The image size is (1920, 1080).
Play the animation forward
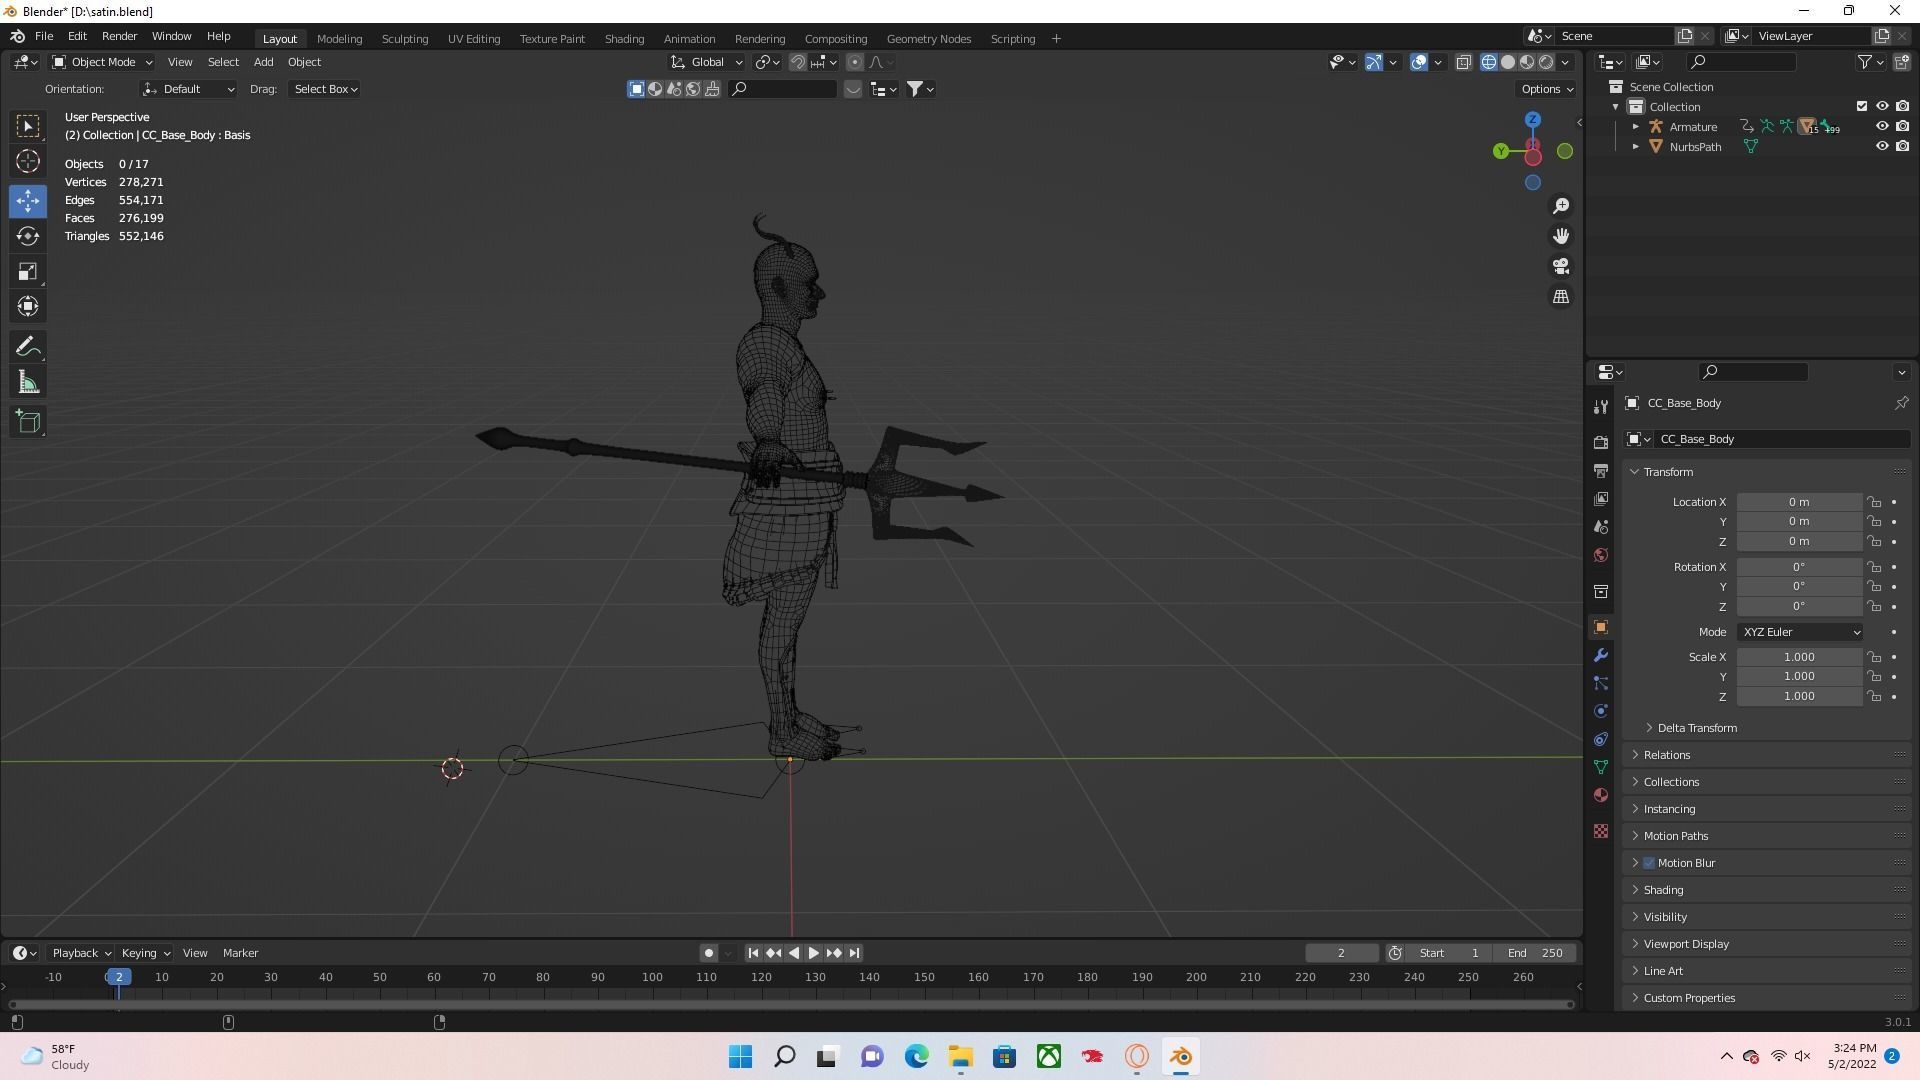[814, 954]
